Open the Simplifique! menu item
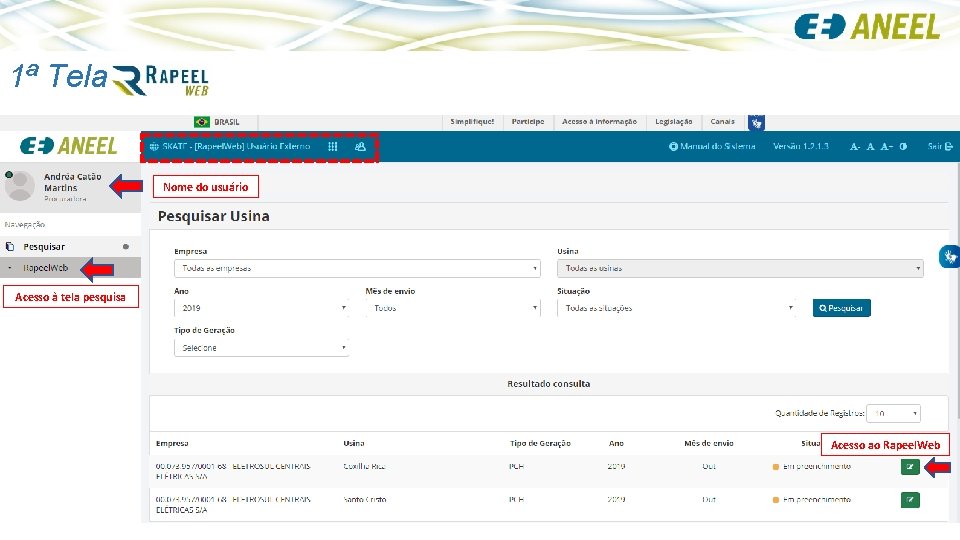 pos(472,122)
